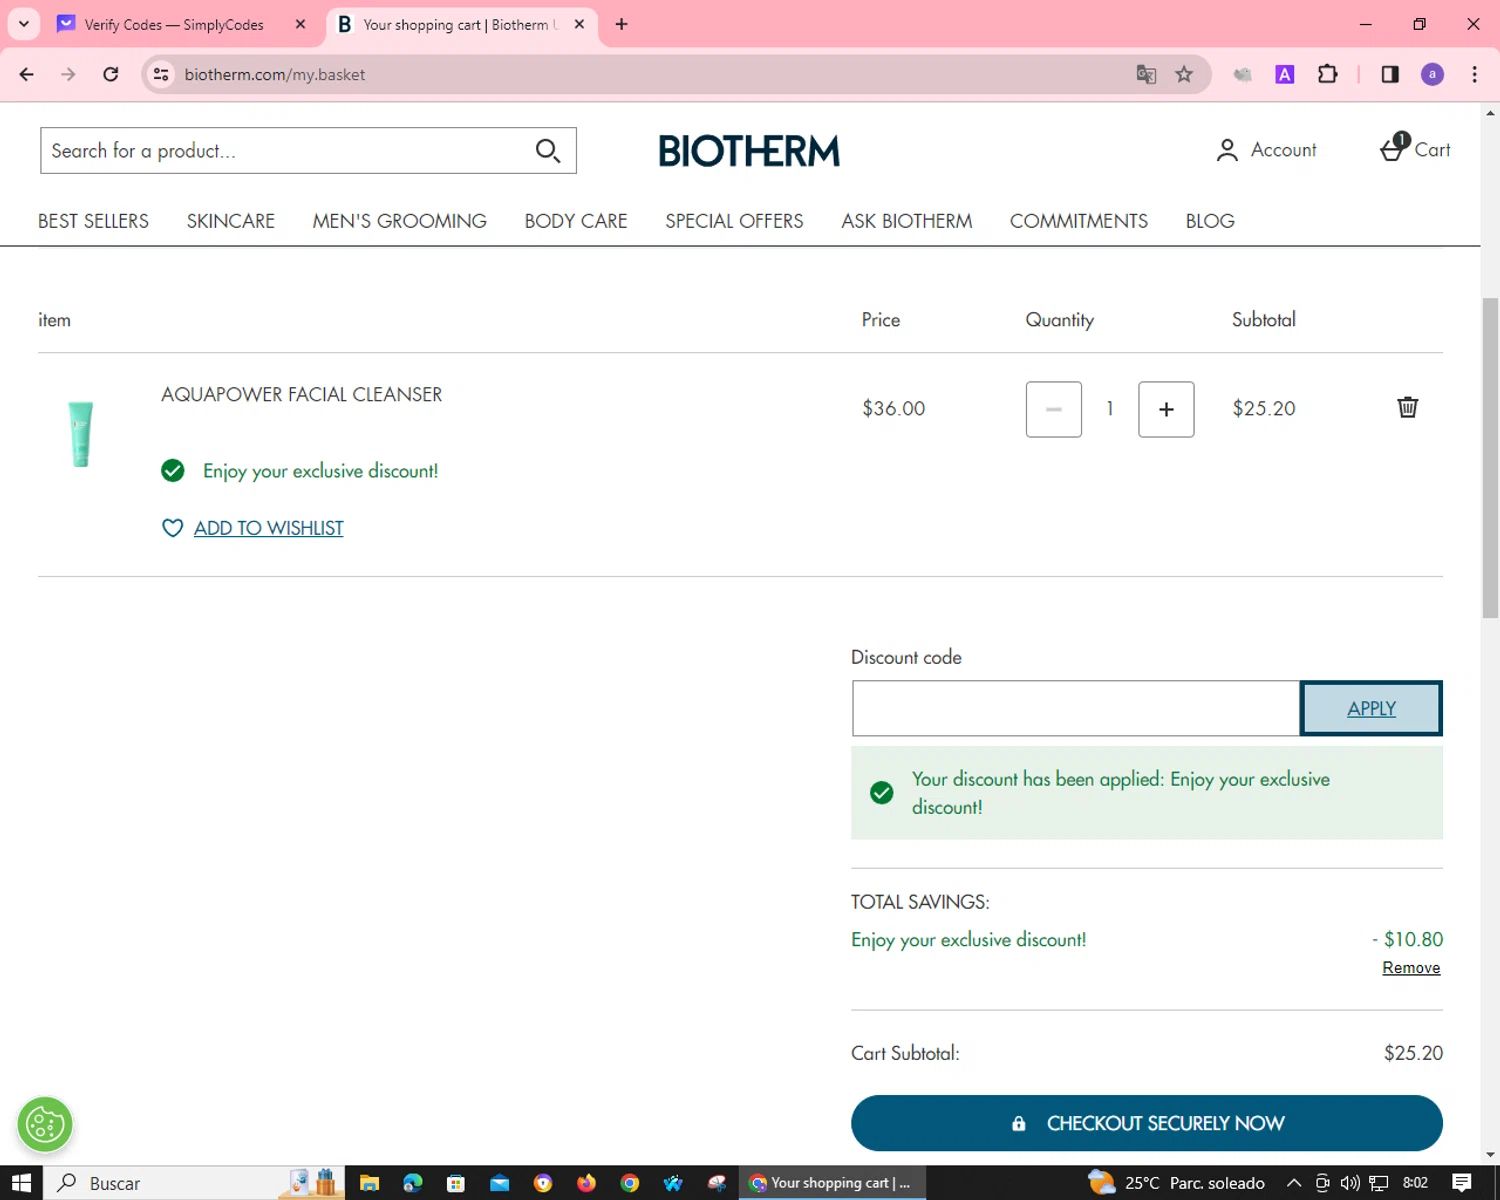The width and height of the screenshot is (1500, 1200).
Task: Click the gray bird extension icon
Action: click(1242, 74)
